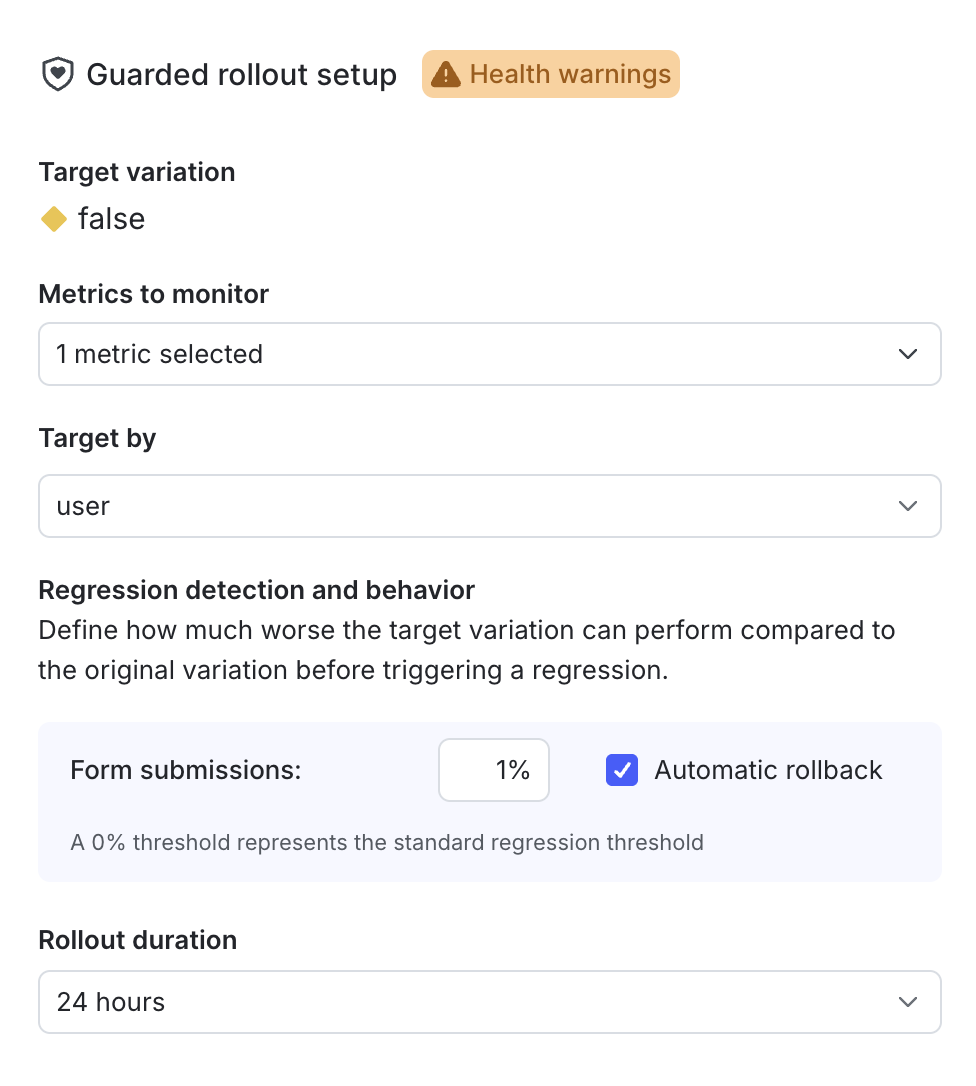The height and width of the screenshot is (1086, 976).
Task: Click the Regression detection and behavior heading
Action: point(256,590)
